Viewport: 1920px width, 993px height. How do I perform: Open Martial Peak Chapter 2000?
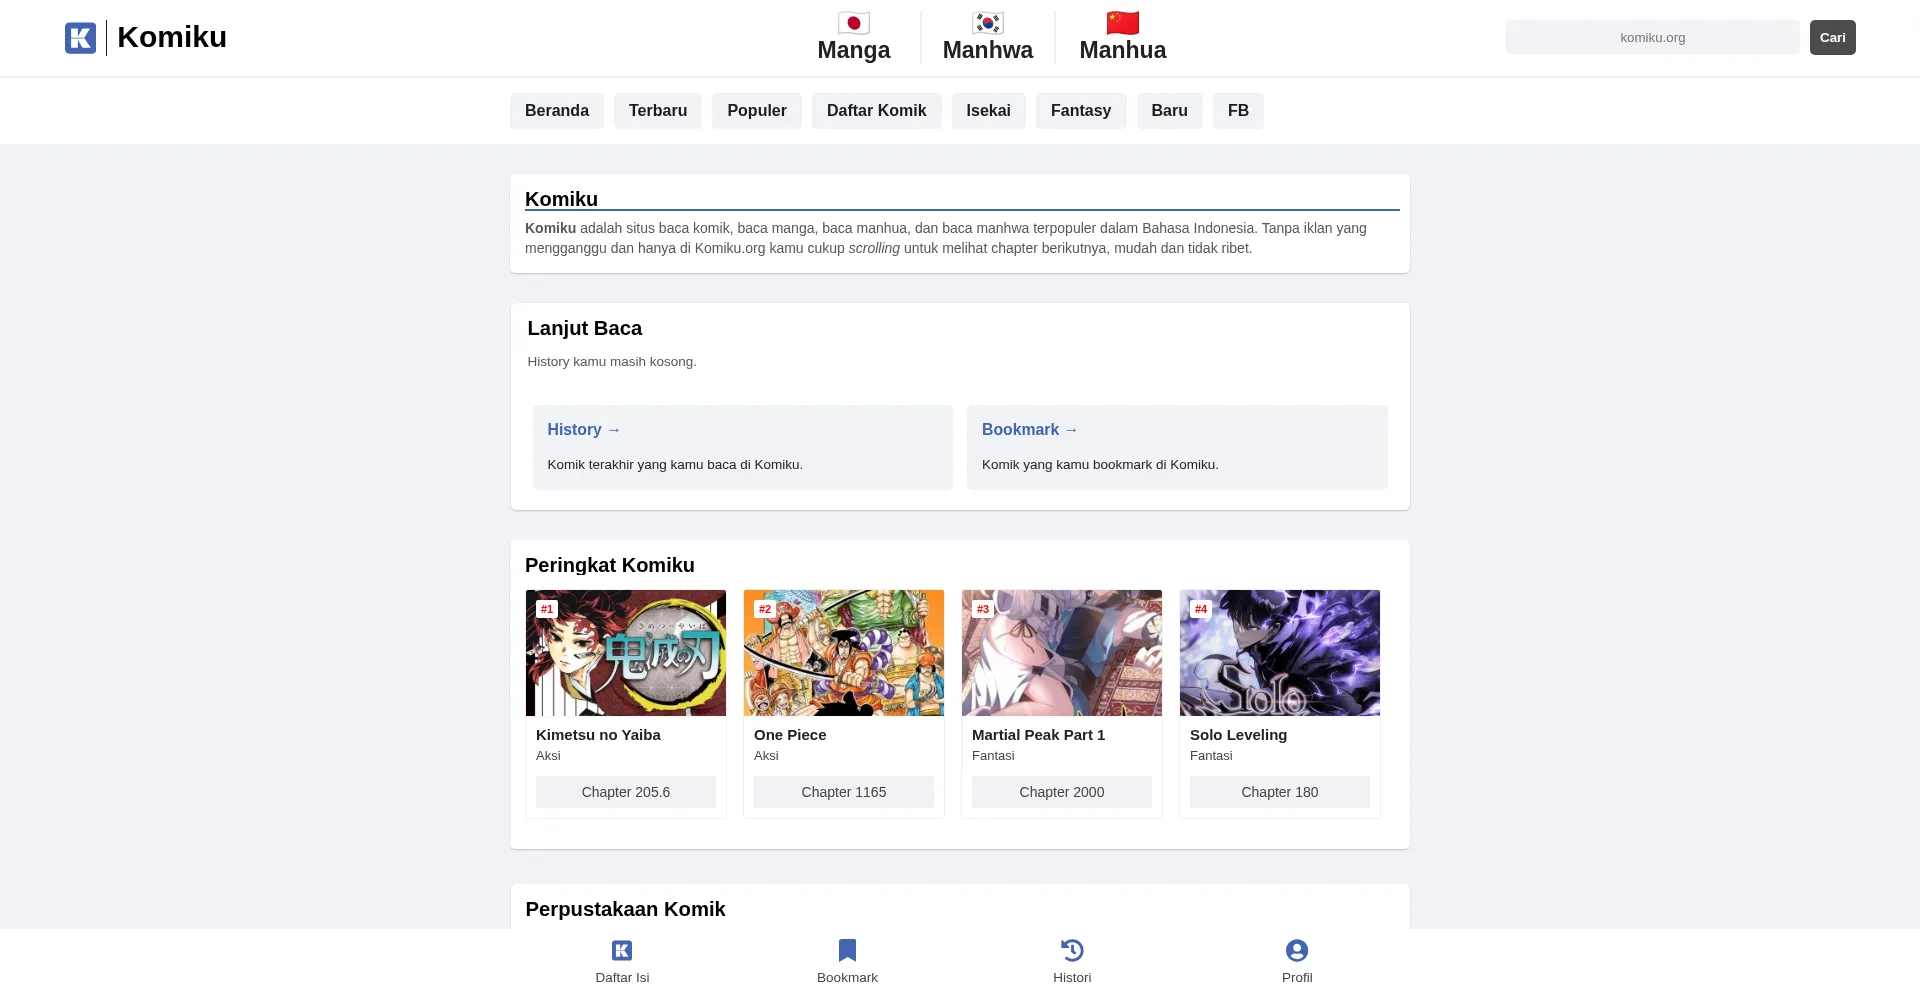(1062, 792)
